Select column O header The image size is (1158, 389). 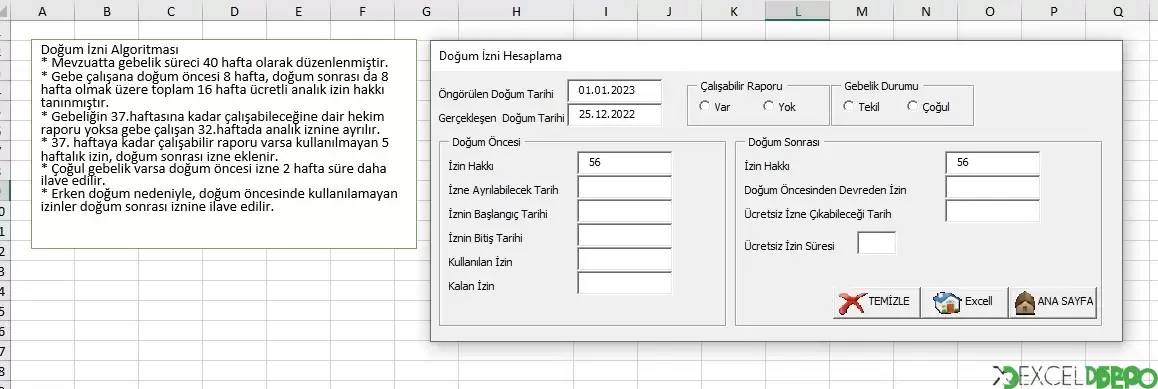tap(990, 10)
